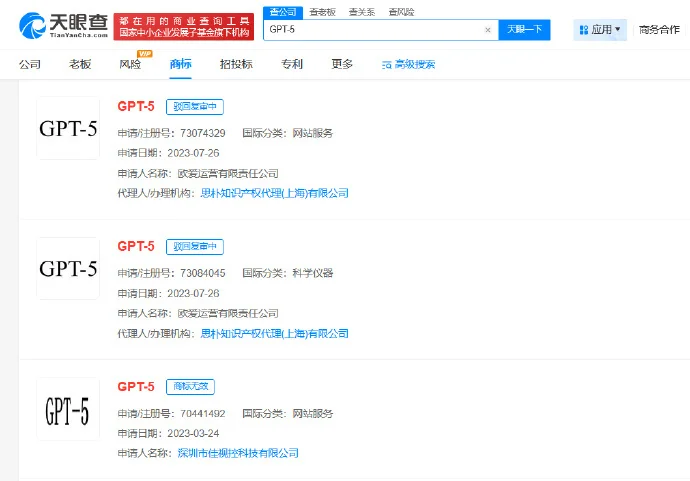Viewport: 690px width, 481px height.
Task: Open the 公司 results tab
Action: pyautogui.click(x=30, y=65)
